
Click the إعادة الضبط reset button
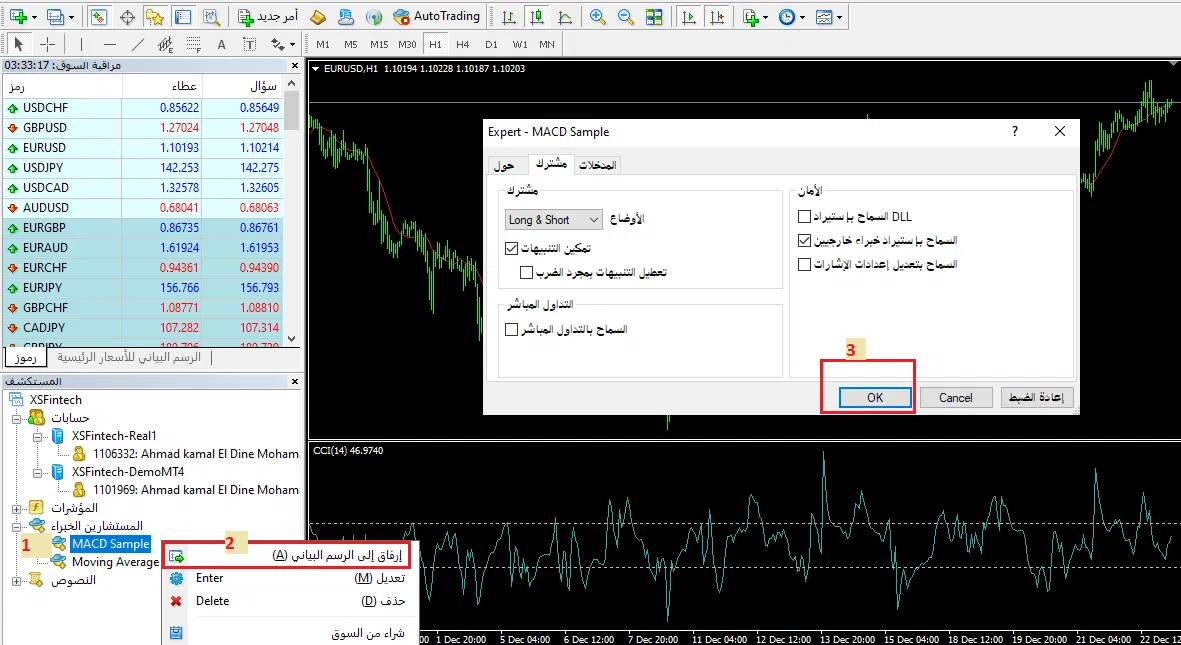1036,397
